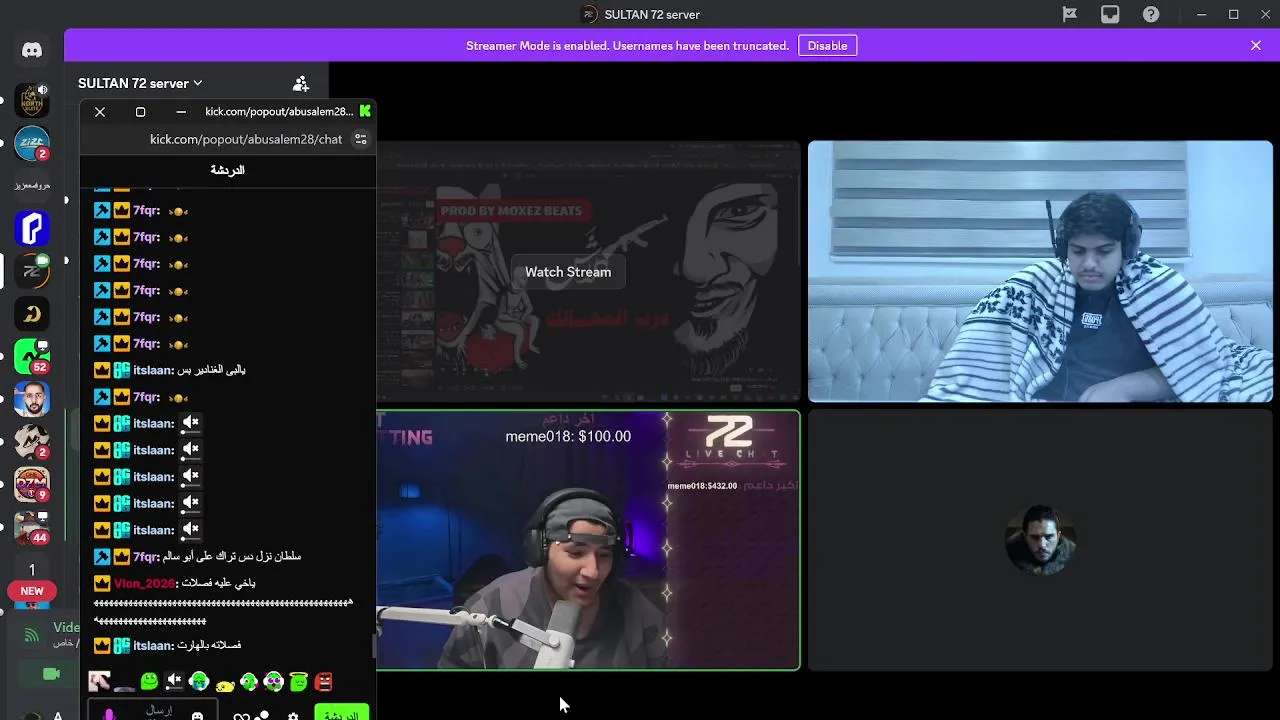Click the invite people icon
This screenshot has width=1280, height=720.
click(301, 84)
